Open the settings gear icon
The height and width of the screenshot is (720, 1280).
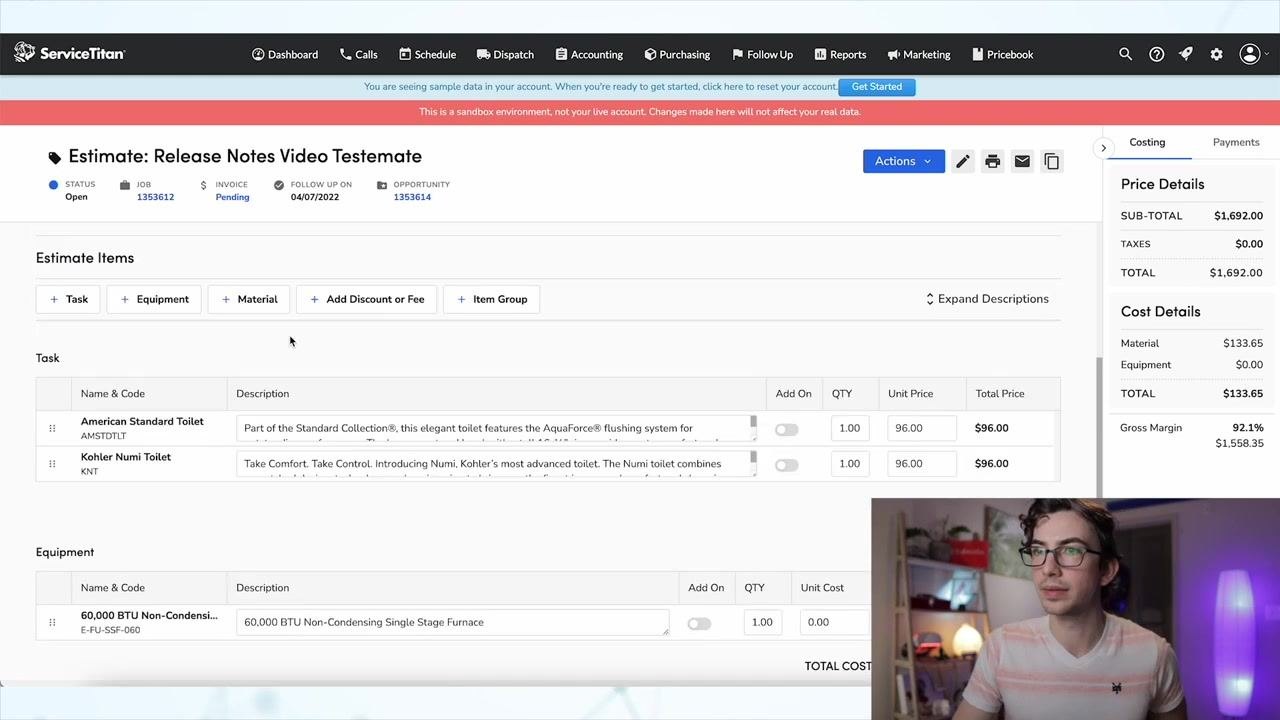pyautogui.click(x=1216, y=54)
